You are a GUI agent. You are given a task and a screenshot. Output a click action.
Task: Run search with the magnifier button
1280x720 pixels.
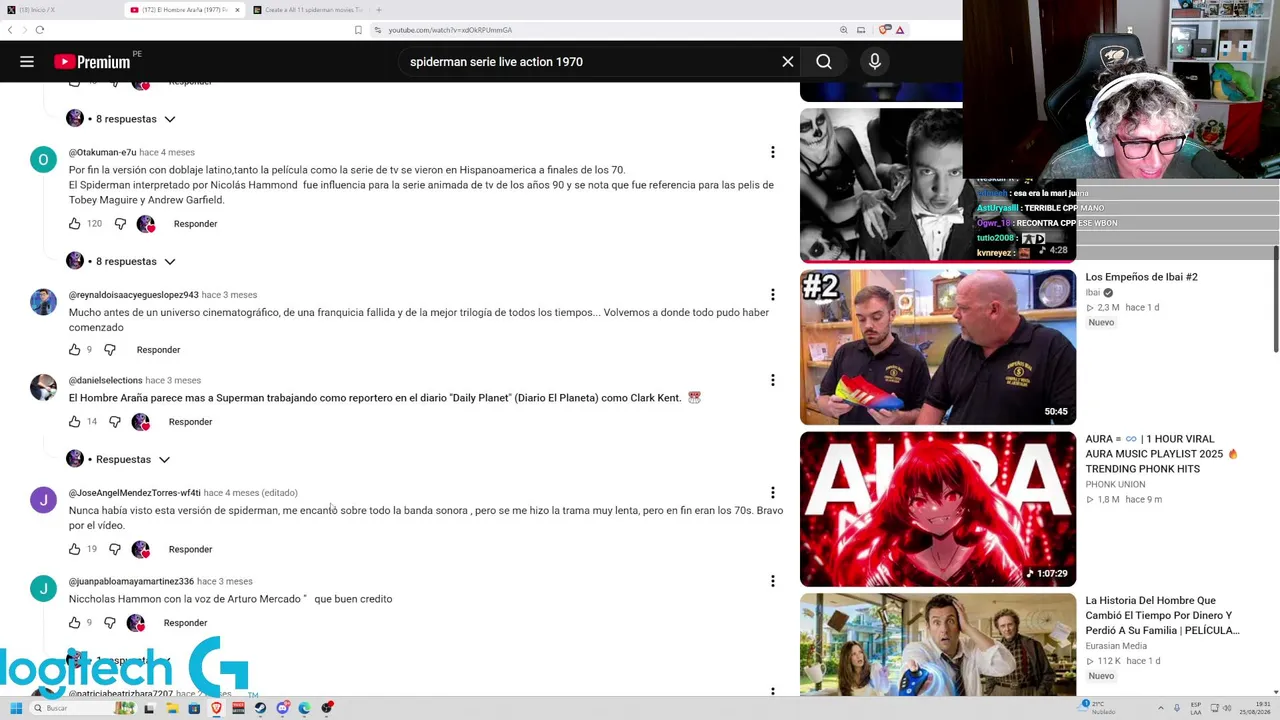(824, 62)
